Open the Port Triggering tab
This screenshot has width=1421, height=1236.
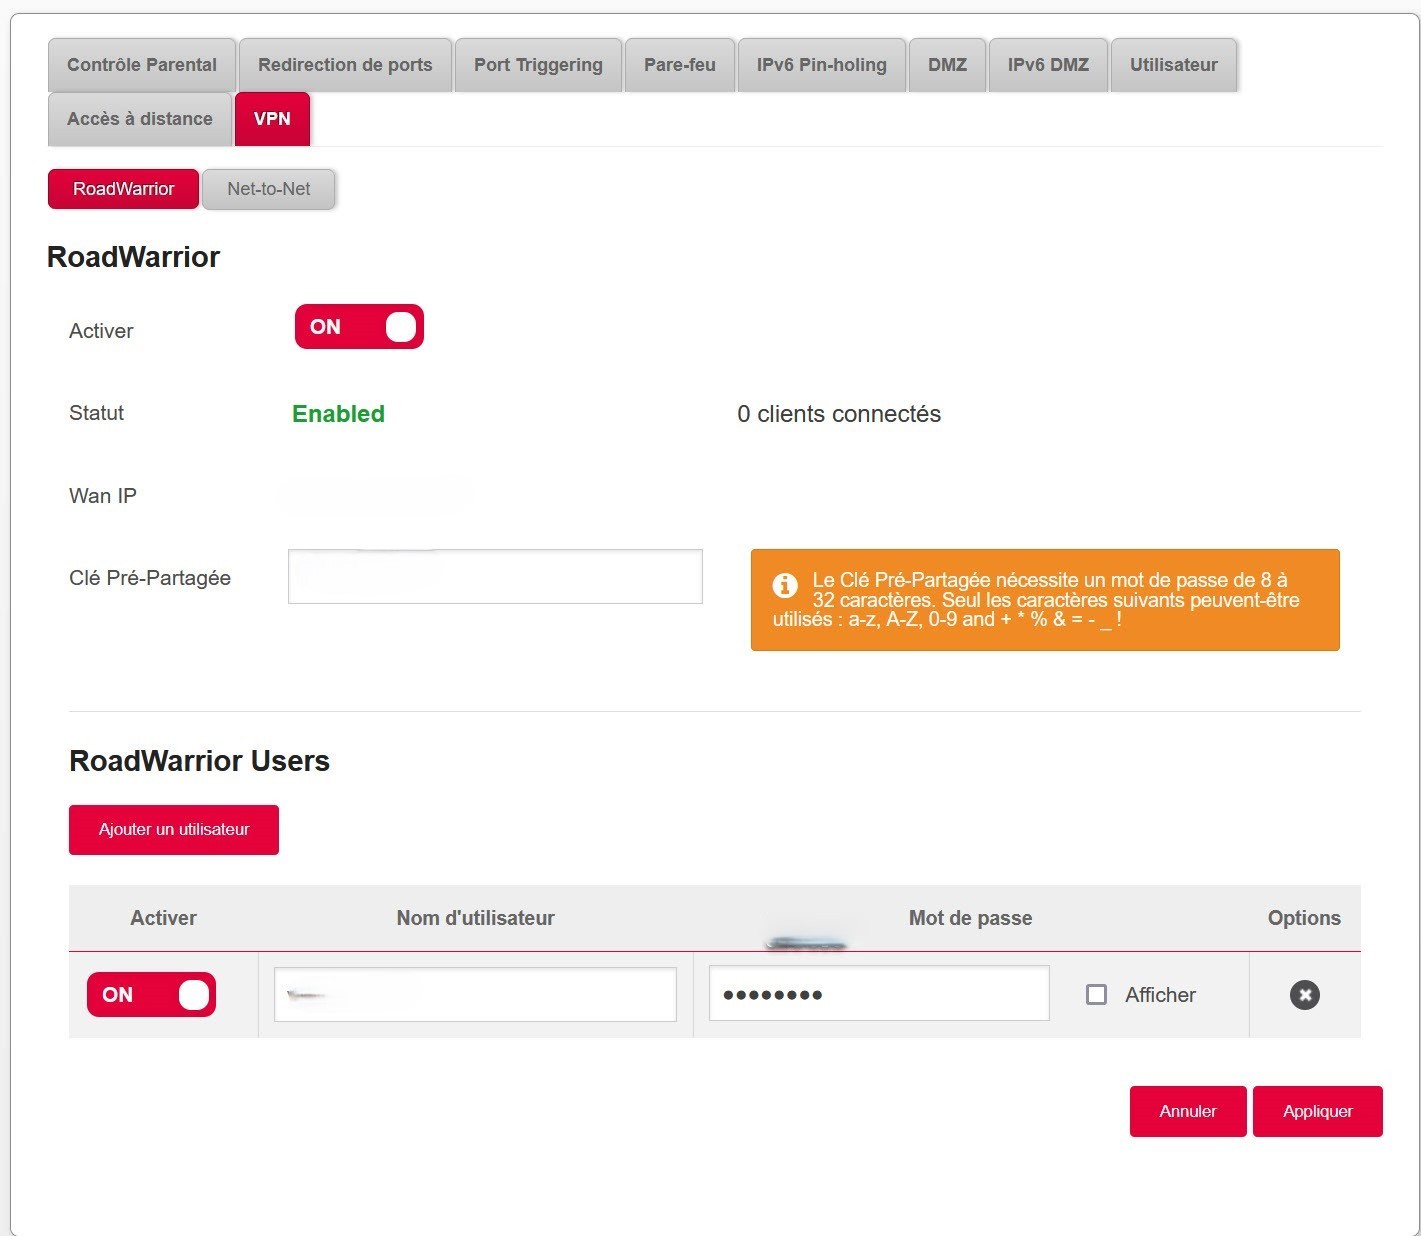click(538, 65)
